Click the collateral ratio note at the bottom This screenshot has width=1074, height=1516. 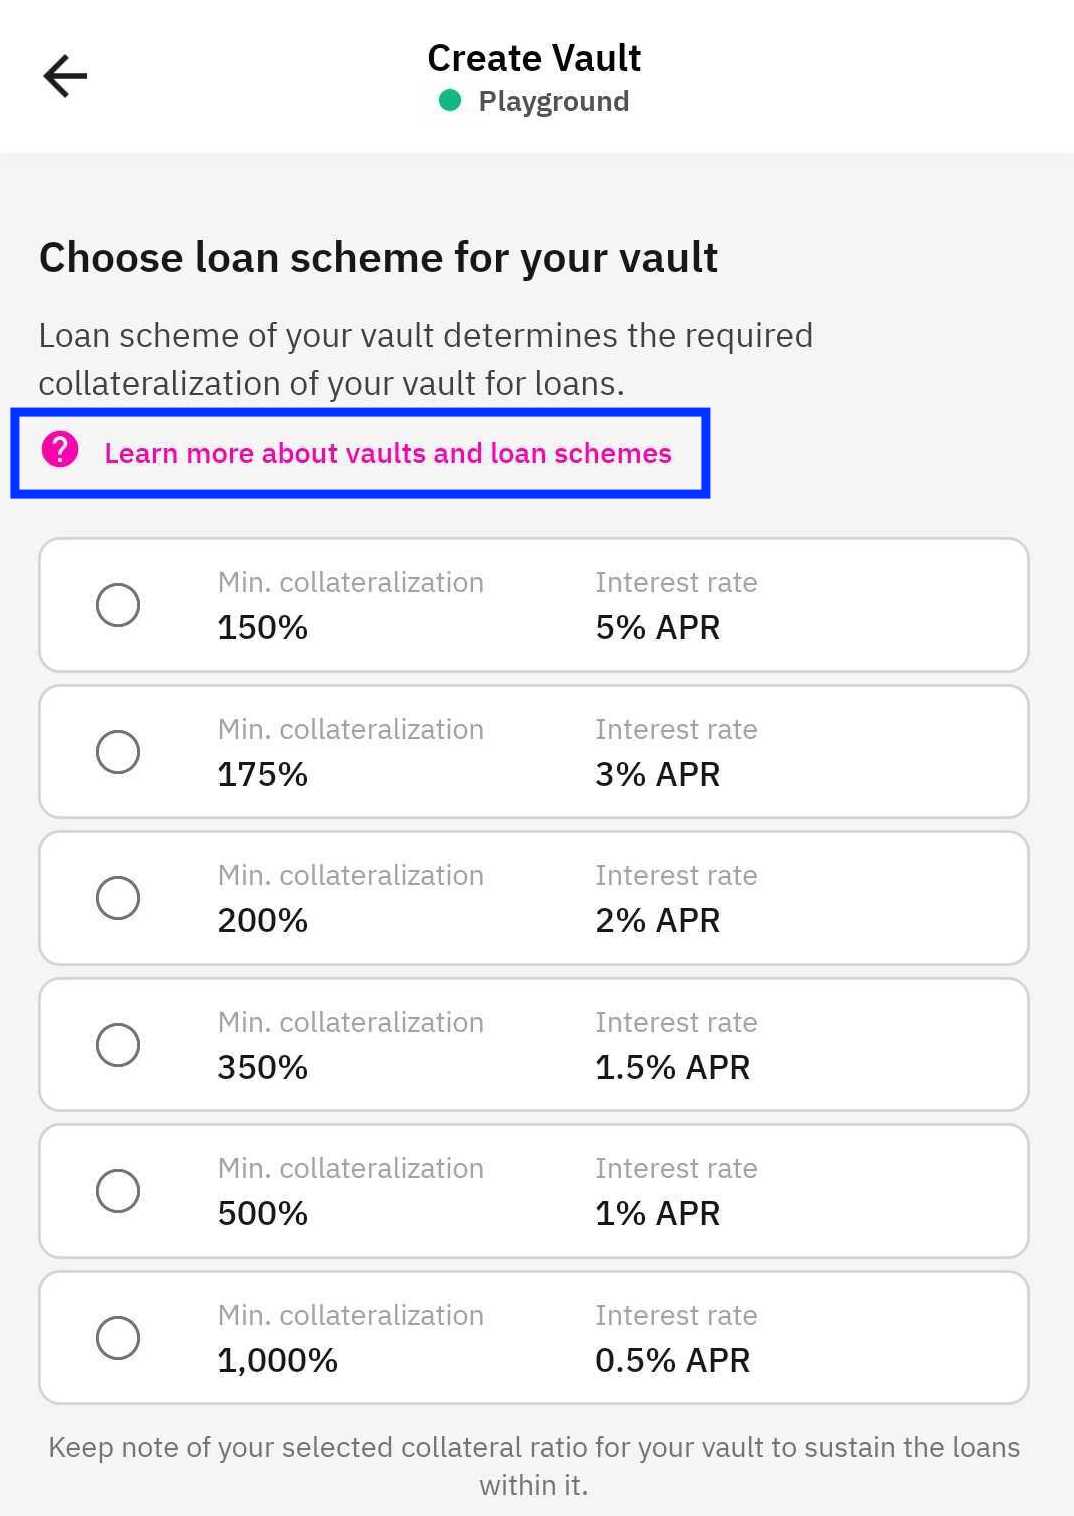pos(535,1465)
